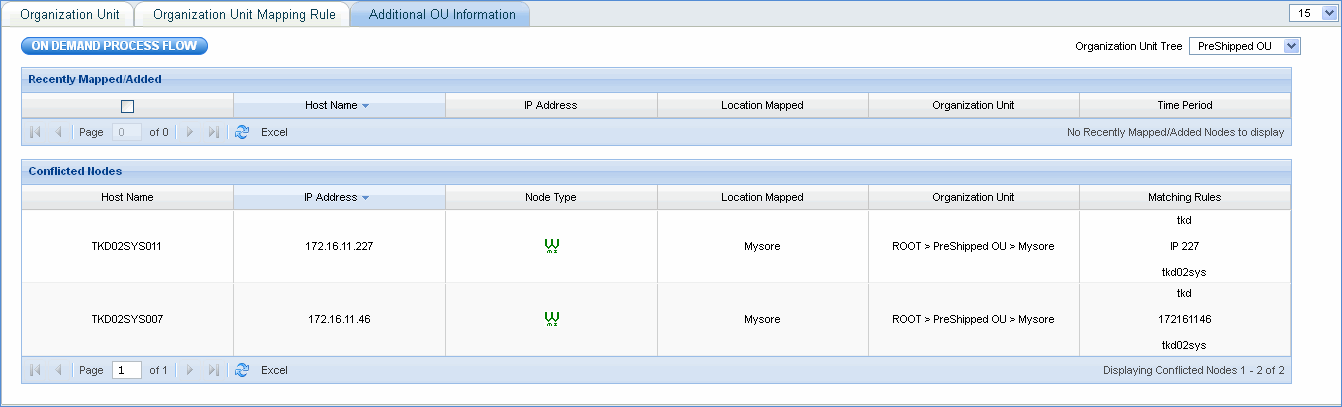Go to first page of Conflicted Nodes
Image resolution: width=1342 pixels, height=407 pixels.
[36, 370]
